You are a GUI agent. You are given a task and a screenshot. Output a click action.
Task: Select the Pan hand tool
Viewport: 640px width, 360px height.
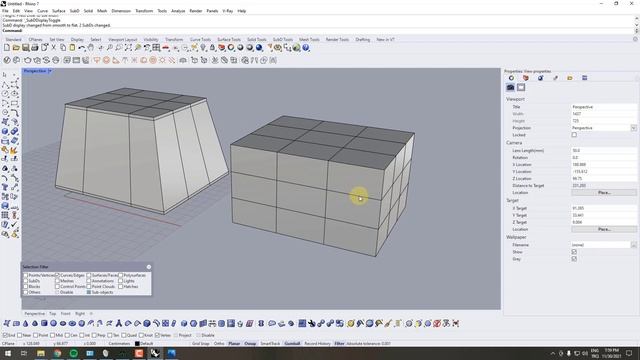91,48
